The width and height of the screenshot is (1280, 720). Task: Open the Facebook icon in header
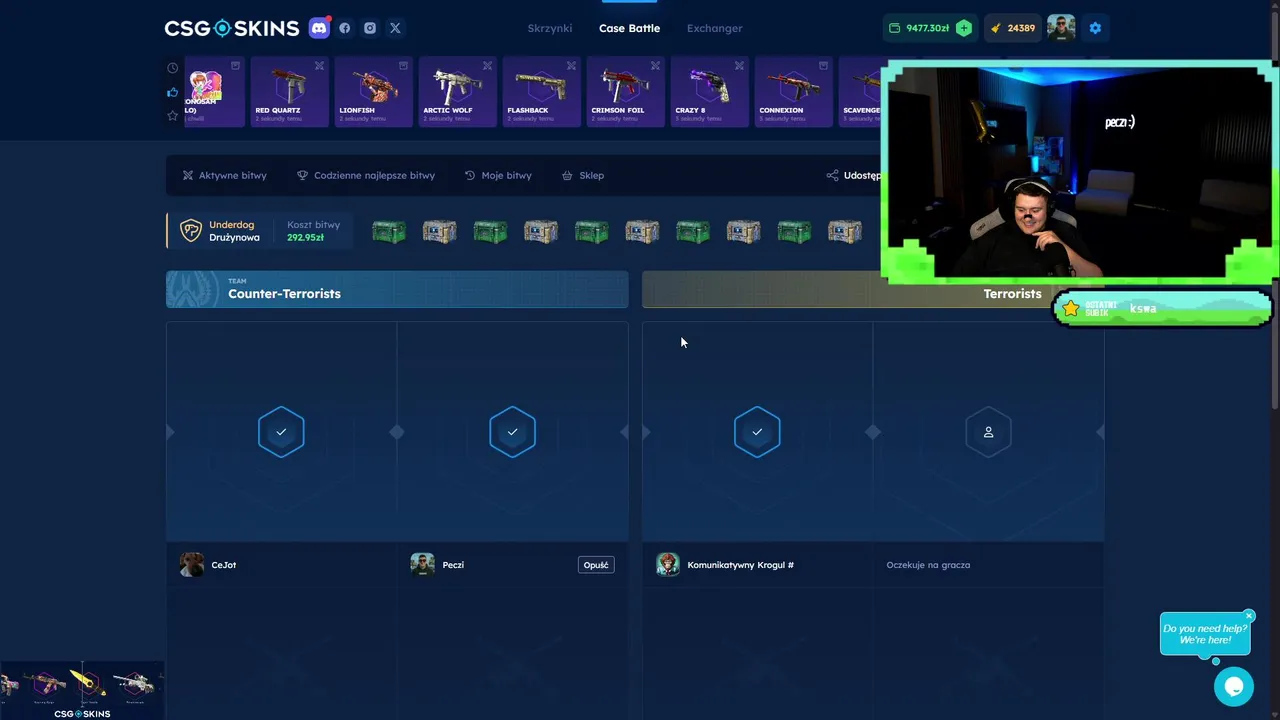point(345,28)
